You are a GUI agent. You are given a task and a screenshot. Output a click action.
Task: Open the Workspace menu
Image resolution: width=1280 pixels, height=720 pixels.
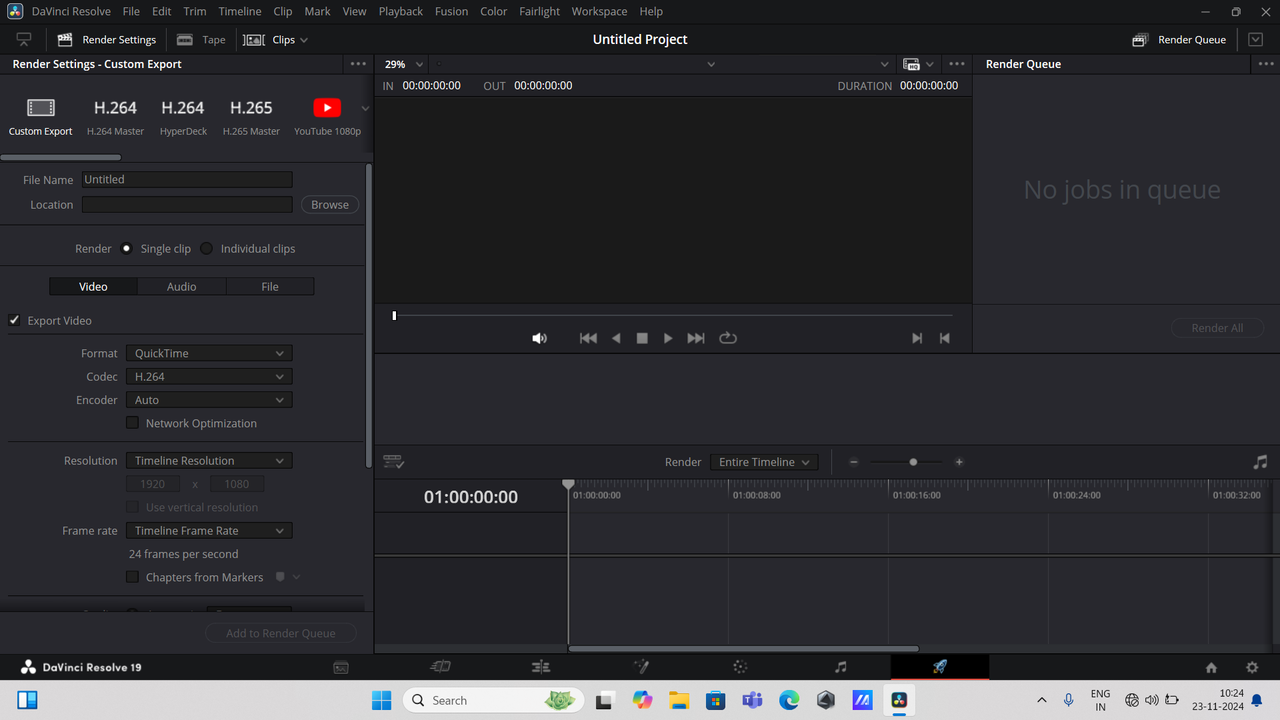(599, 11)
